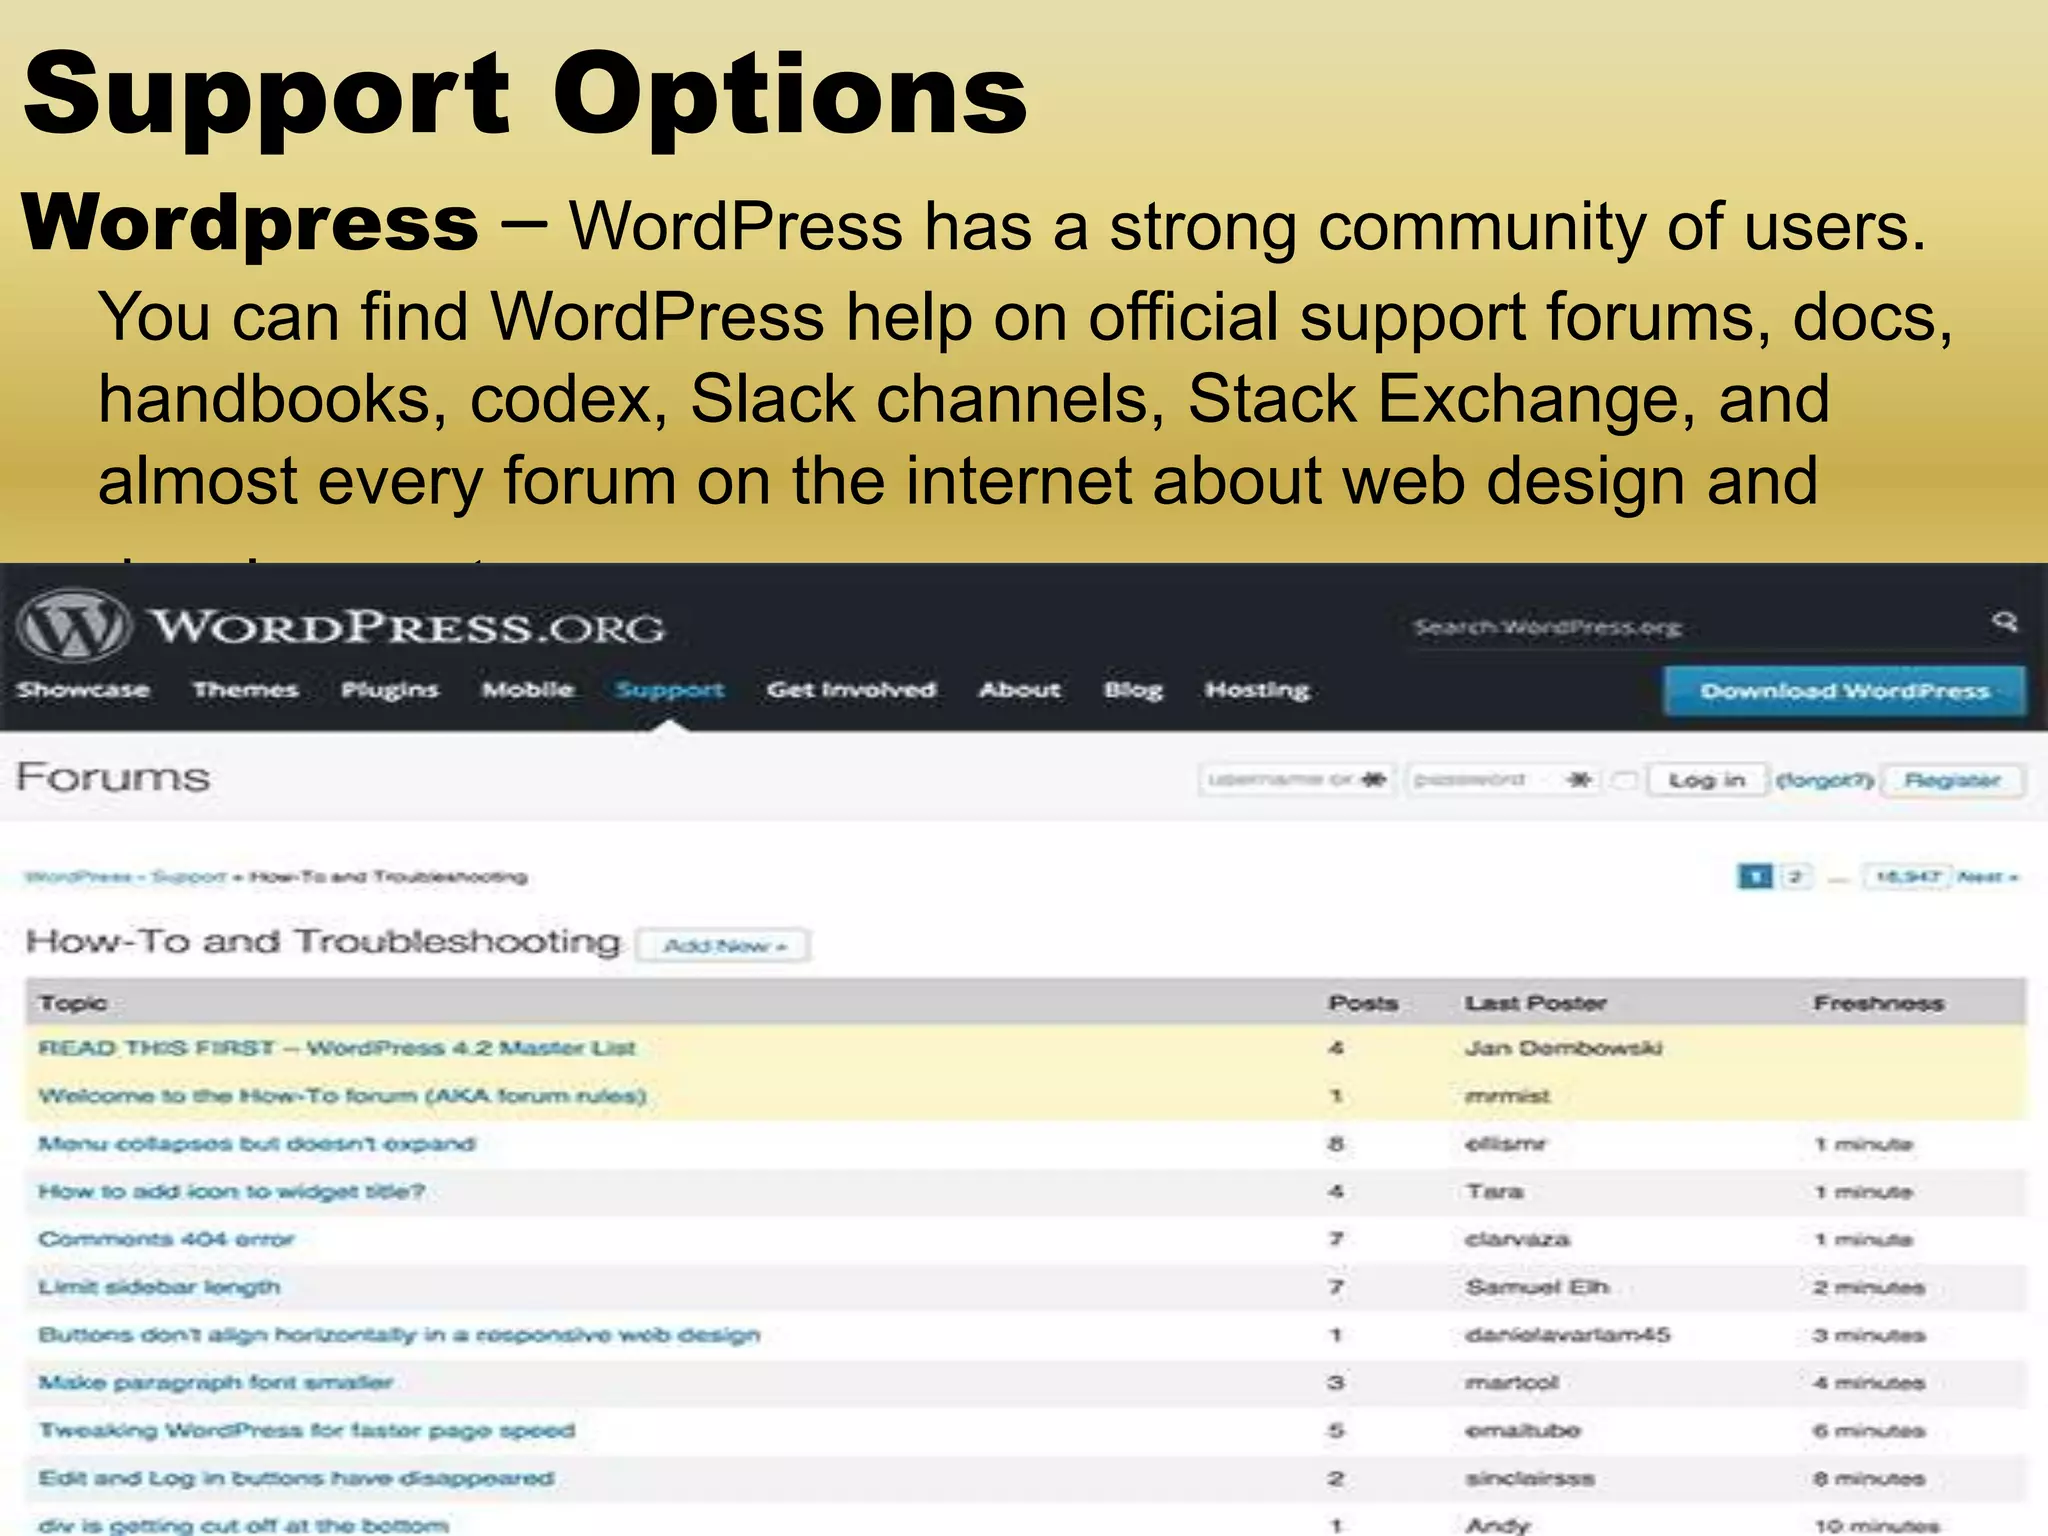Image resolution: width=2048 pixels, height=1536 pixels.
Task: Click the Forums heading
Action: coord(113,778)
